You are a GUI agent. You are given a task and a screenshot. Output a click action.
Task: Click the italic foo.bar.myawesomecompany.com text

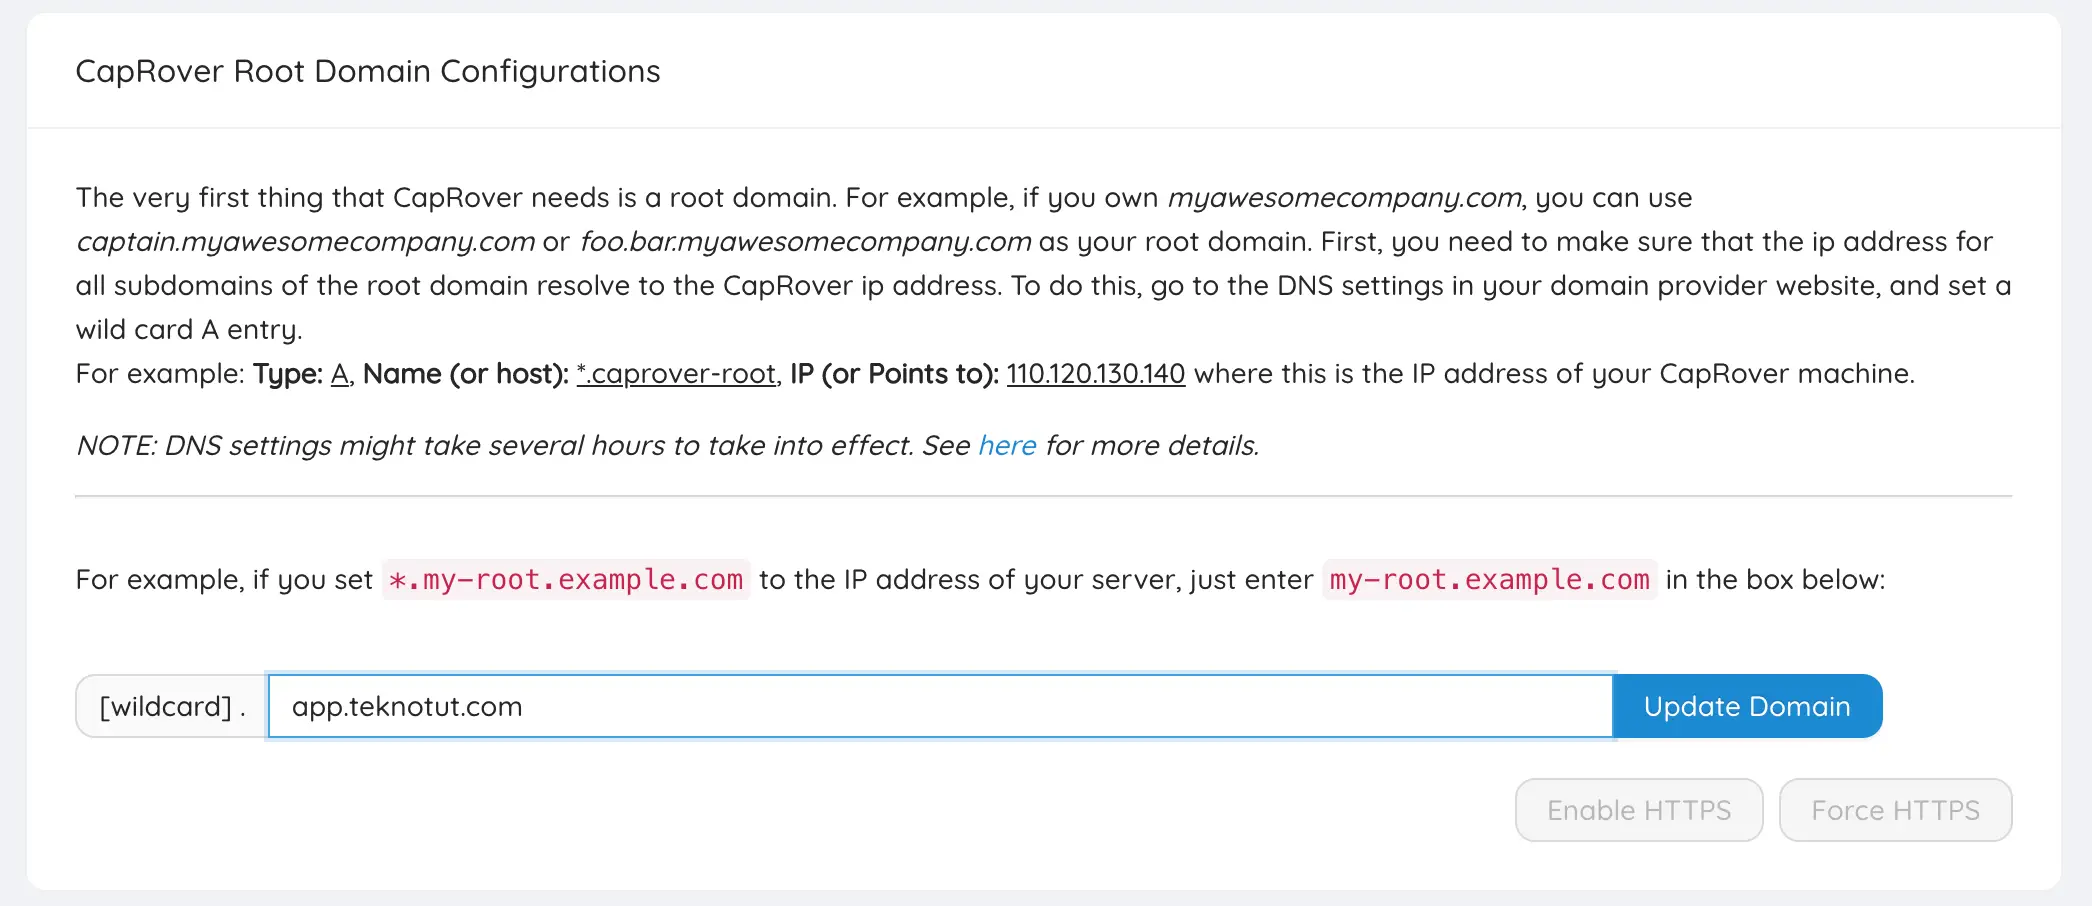(x=805, y=242)
